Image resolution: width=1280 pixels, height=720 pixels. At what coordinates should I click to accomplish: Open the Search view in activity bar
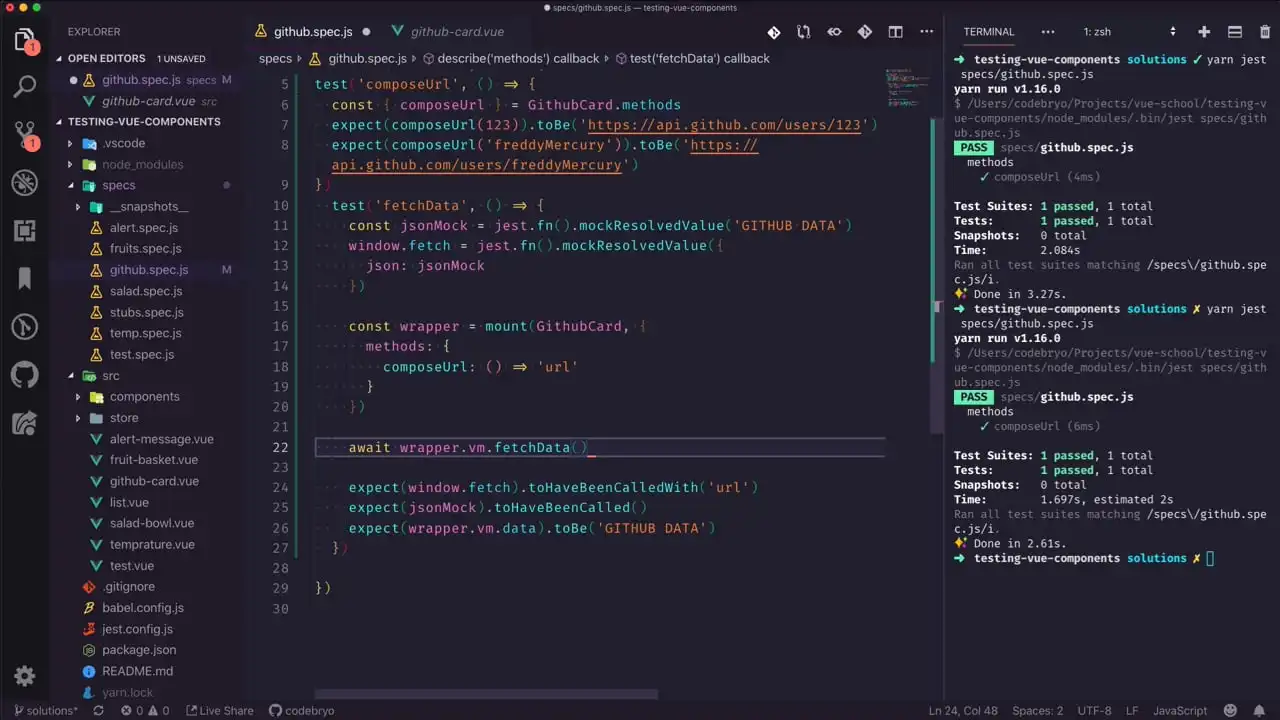point(25,87)
